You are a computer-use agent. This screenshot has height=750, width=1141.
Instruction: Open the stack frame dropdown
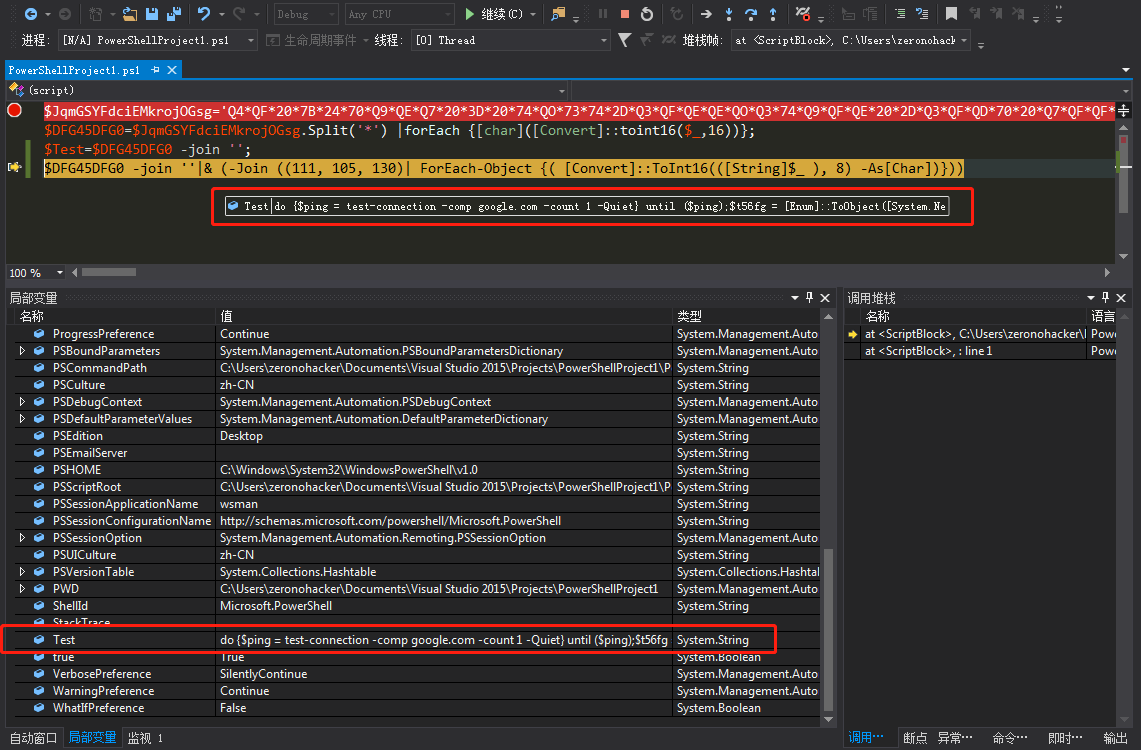[x=851, y=40]
